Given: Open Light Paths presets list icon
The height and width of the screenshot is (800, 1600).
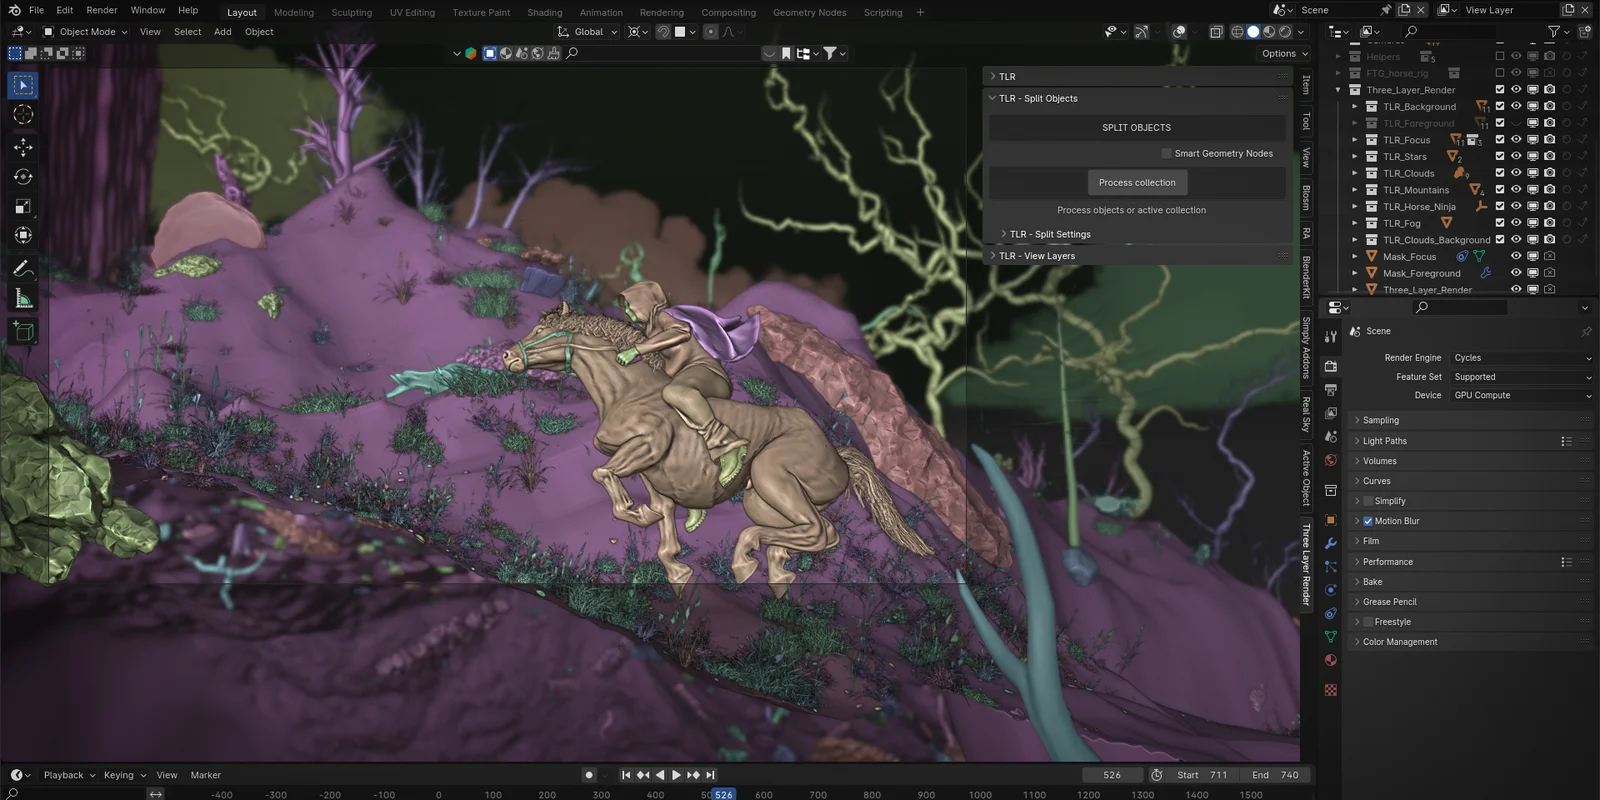Looking at the screenshot, I should 1566,441.
